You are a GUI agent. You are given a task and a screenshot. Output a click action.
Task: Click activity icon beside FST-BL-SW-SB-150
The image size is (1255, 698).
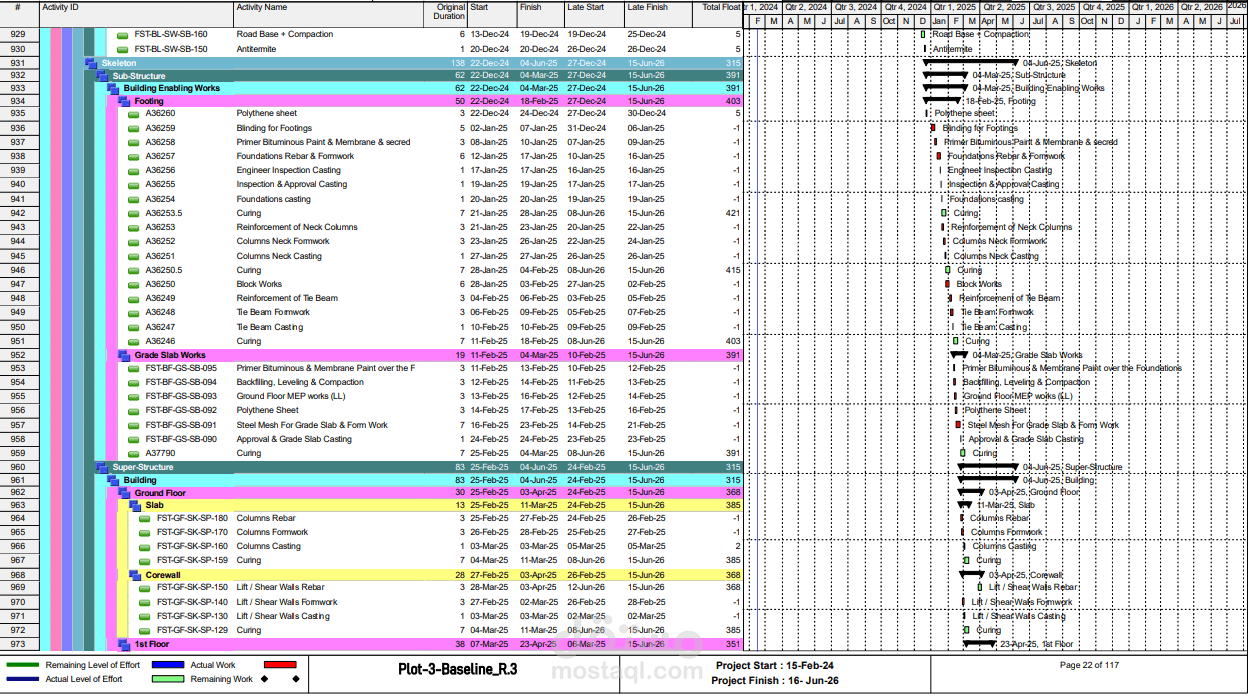pos(123,49)
